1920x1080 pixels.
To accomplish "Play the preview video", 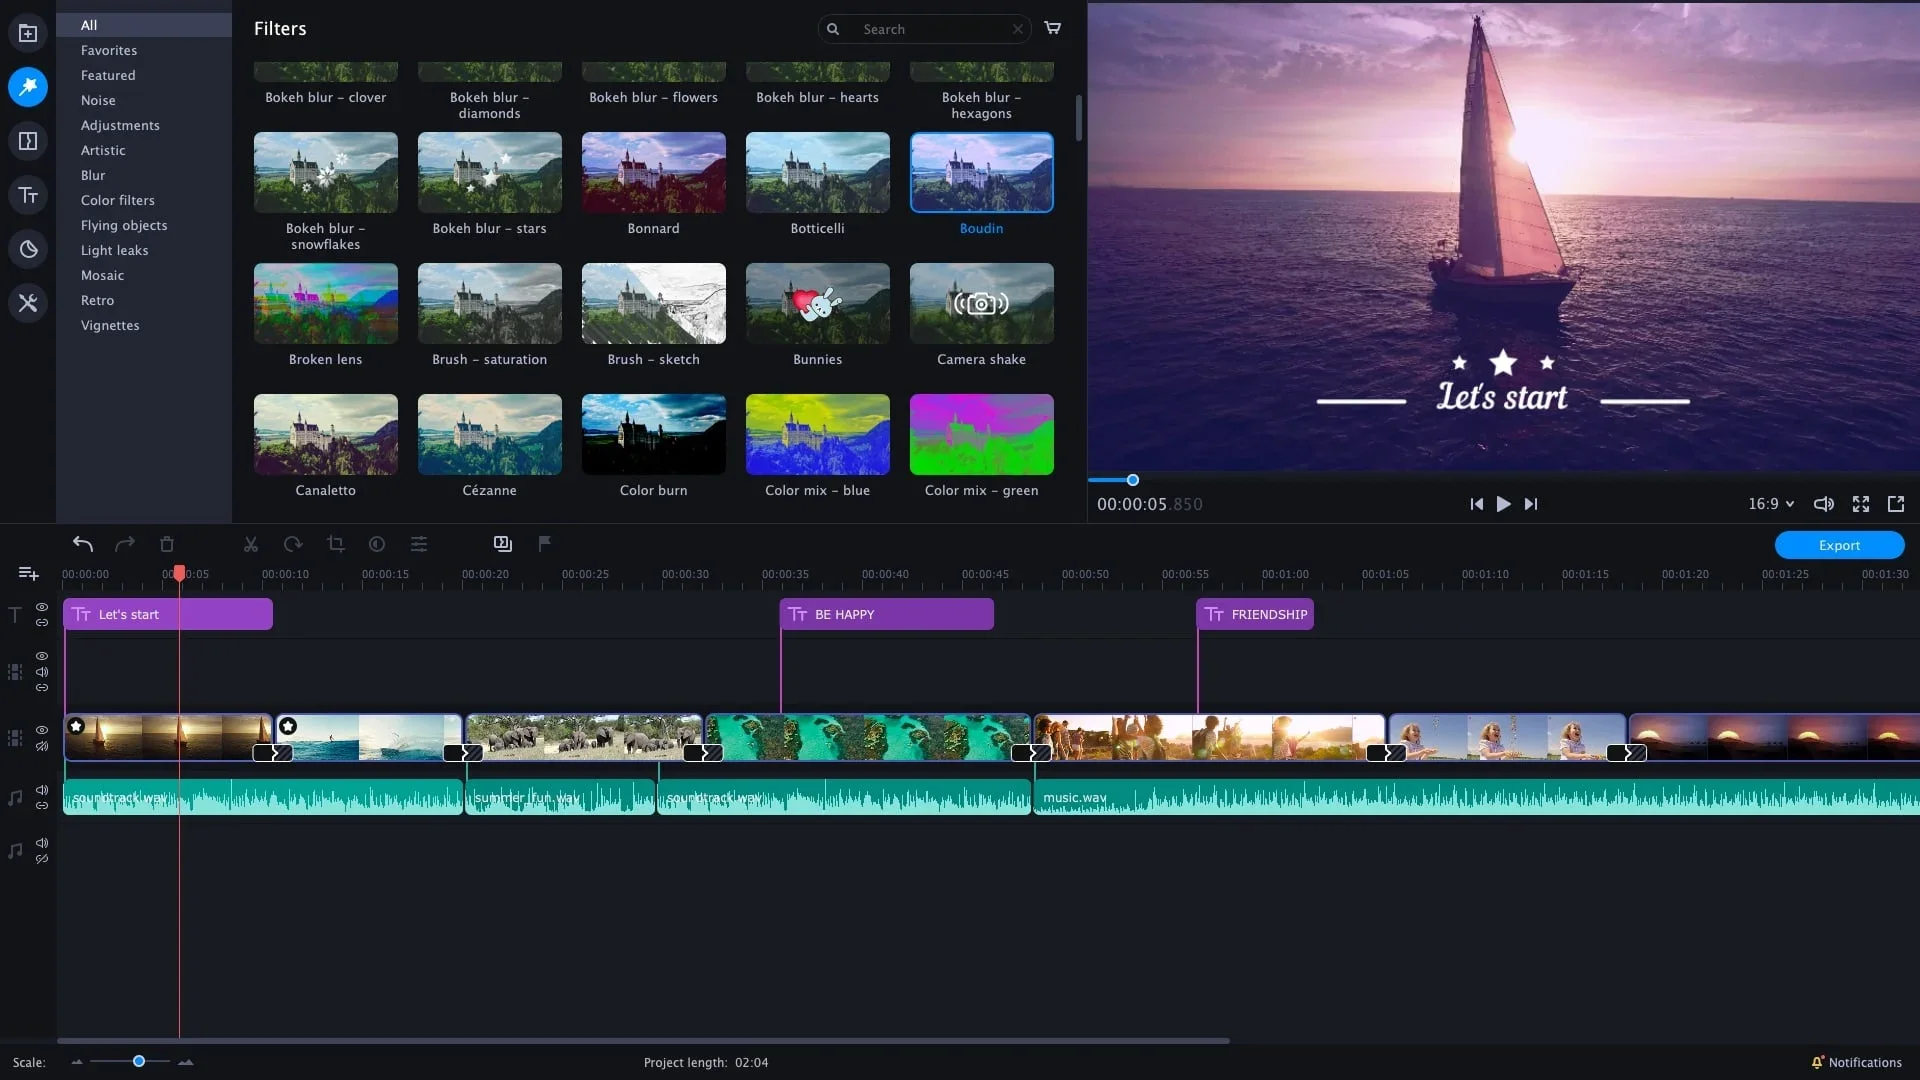I will point(1503,504).
